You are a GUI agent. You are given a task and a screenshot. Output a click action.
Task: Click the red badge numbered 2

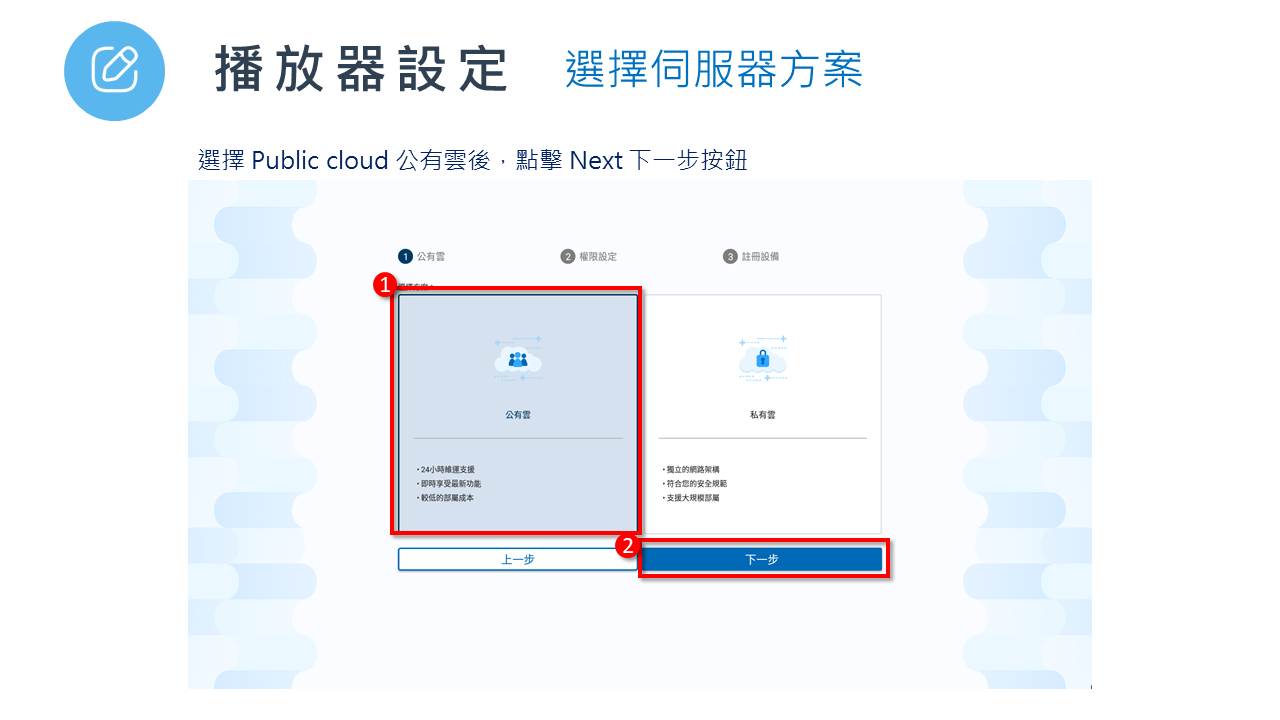(x=626, y=544)
